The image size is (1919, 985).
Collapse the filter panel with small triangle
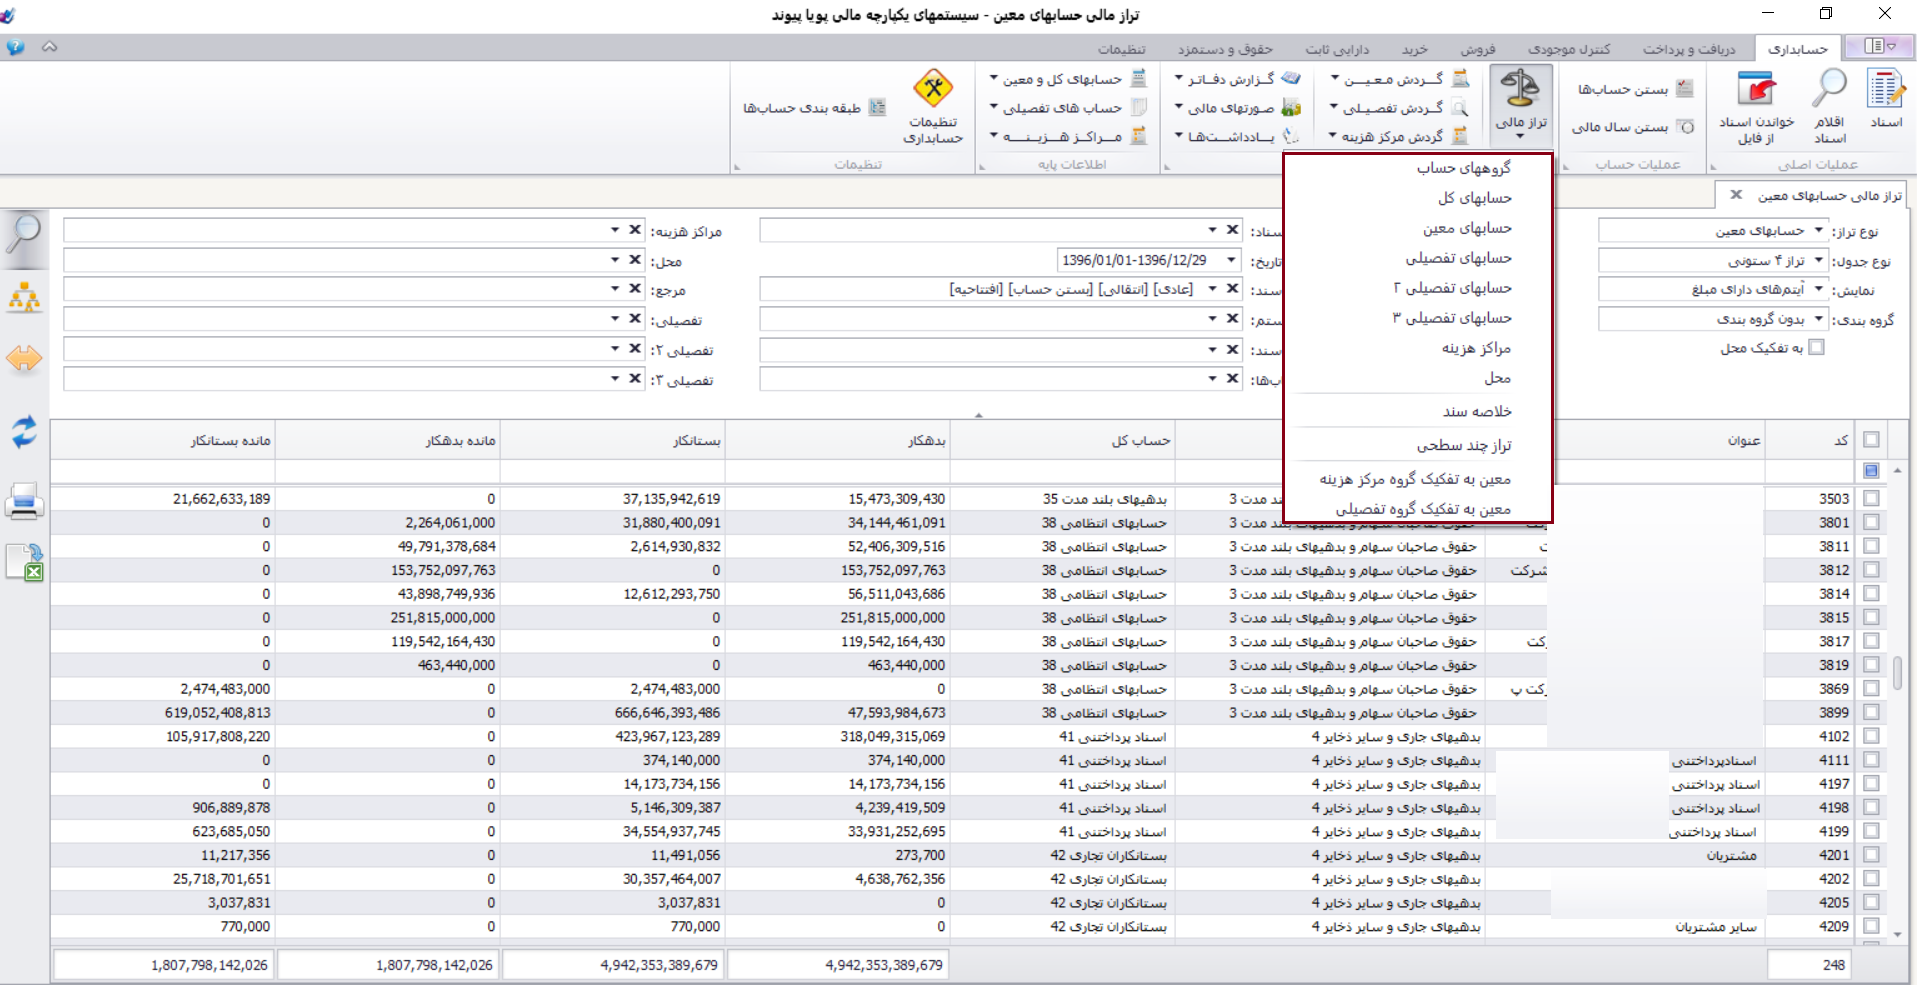pyautogui.click(x=979, y=414)
